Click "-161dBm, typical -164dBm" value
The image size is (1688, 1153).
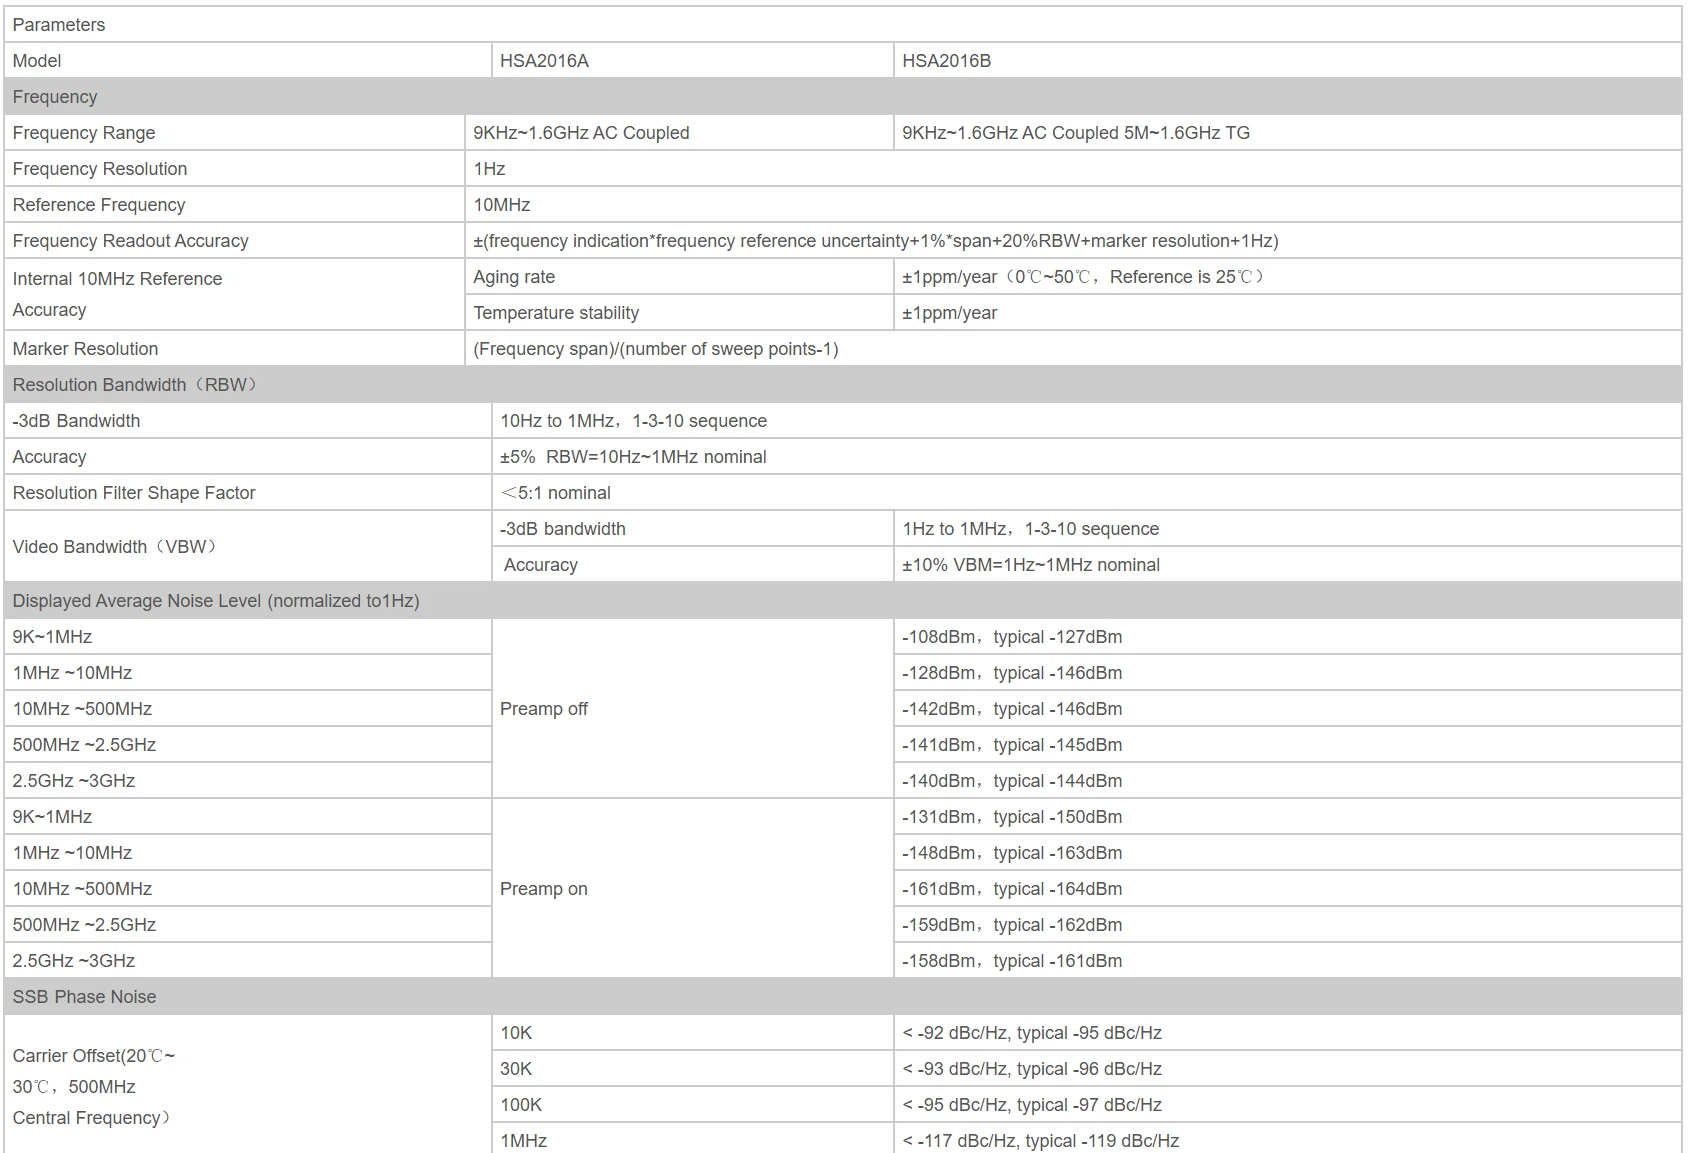1012,889
